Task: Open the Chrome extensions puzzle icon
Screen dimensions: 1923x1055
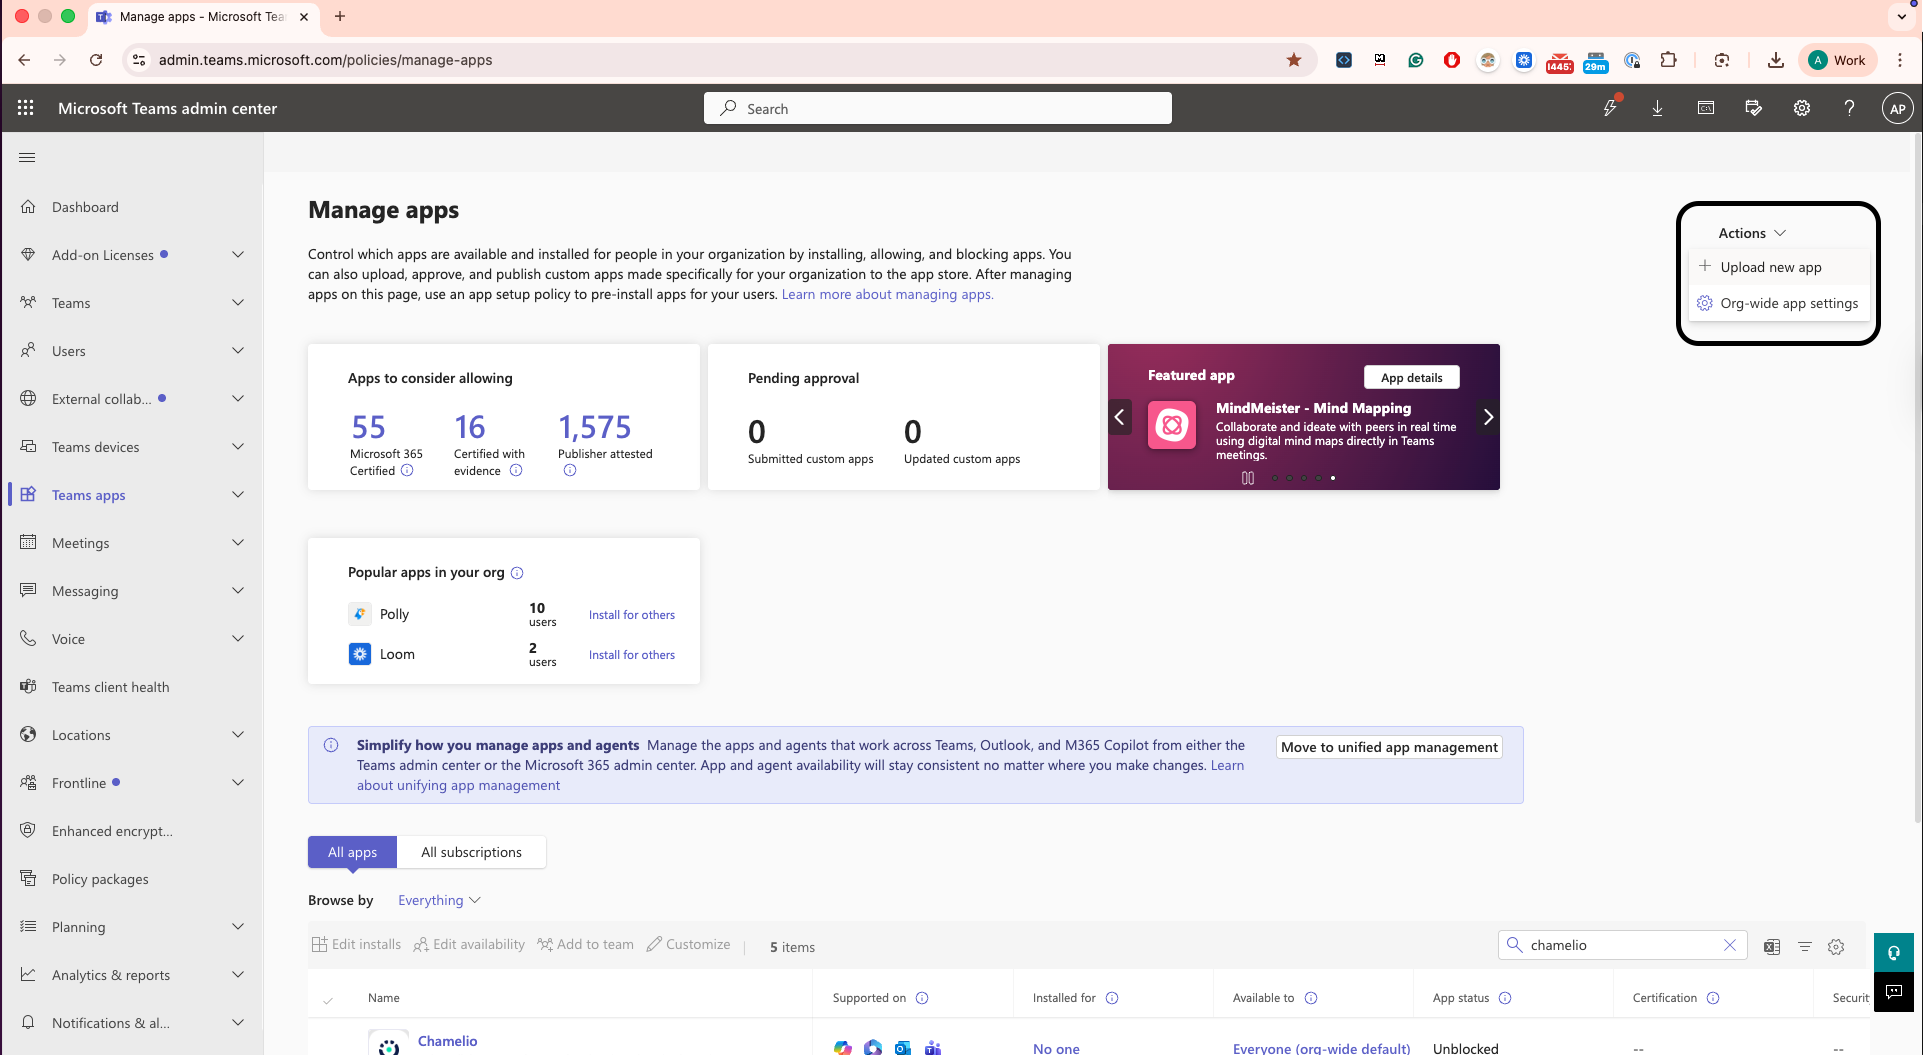Action: pos(1668,60)
